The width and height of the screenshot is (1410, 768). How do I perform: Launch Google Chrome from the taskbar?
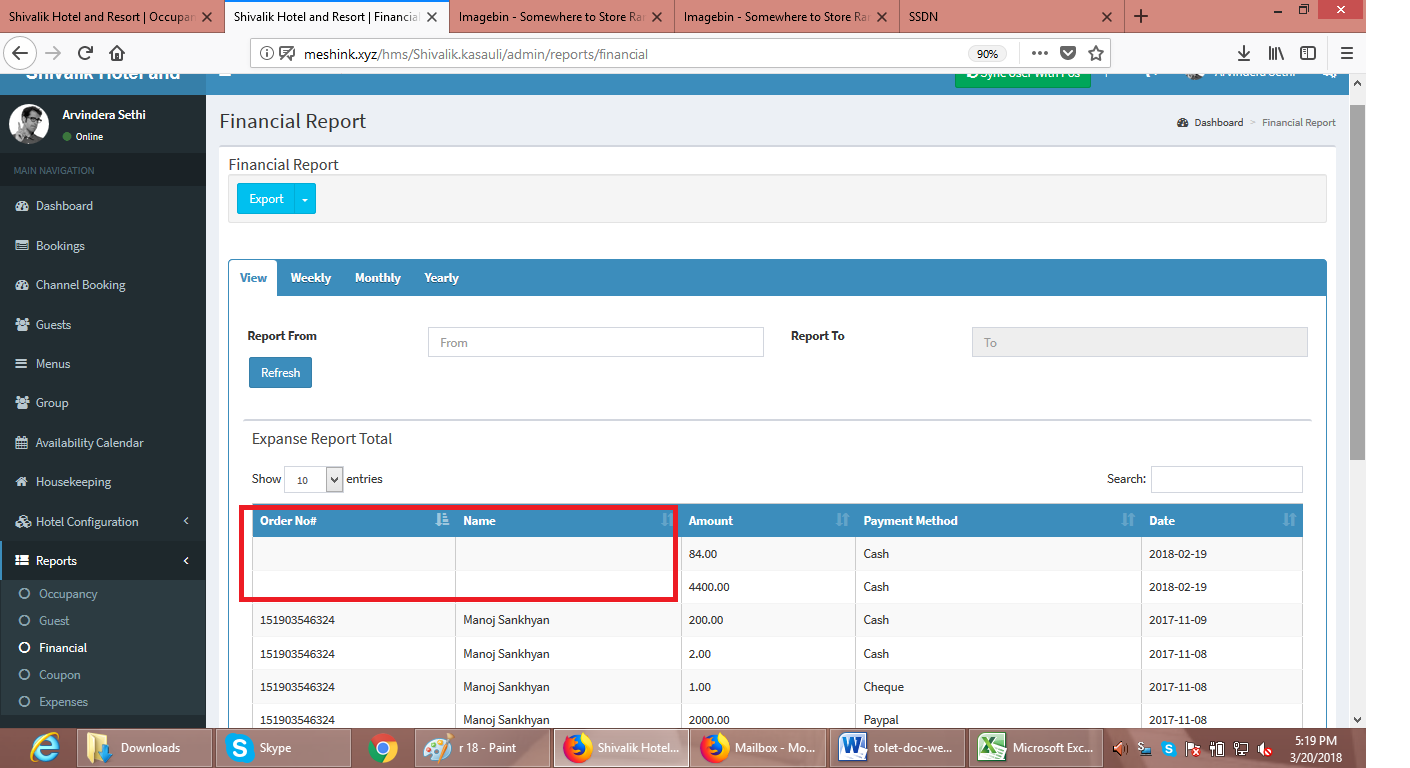click(x=382, y=748)
